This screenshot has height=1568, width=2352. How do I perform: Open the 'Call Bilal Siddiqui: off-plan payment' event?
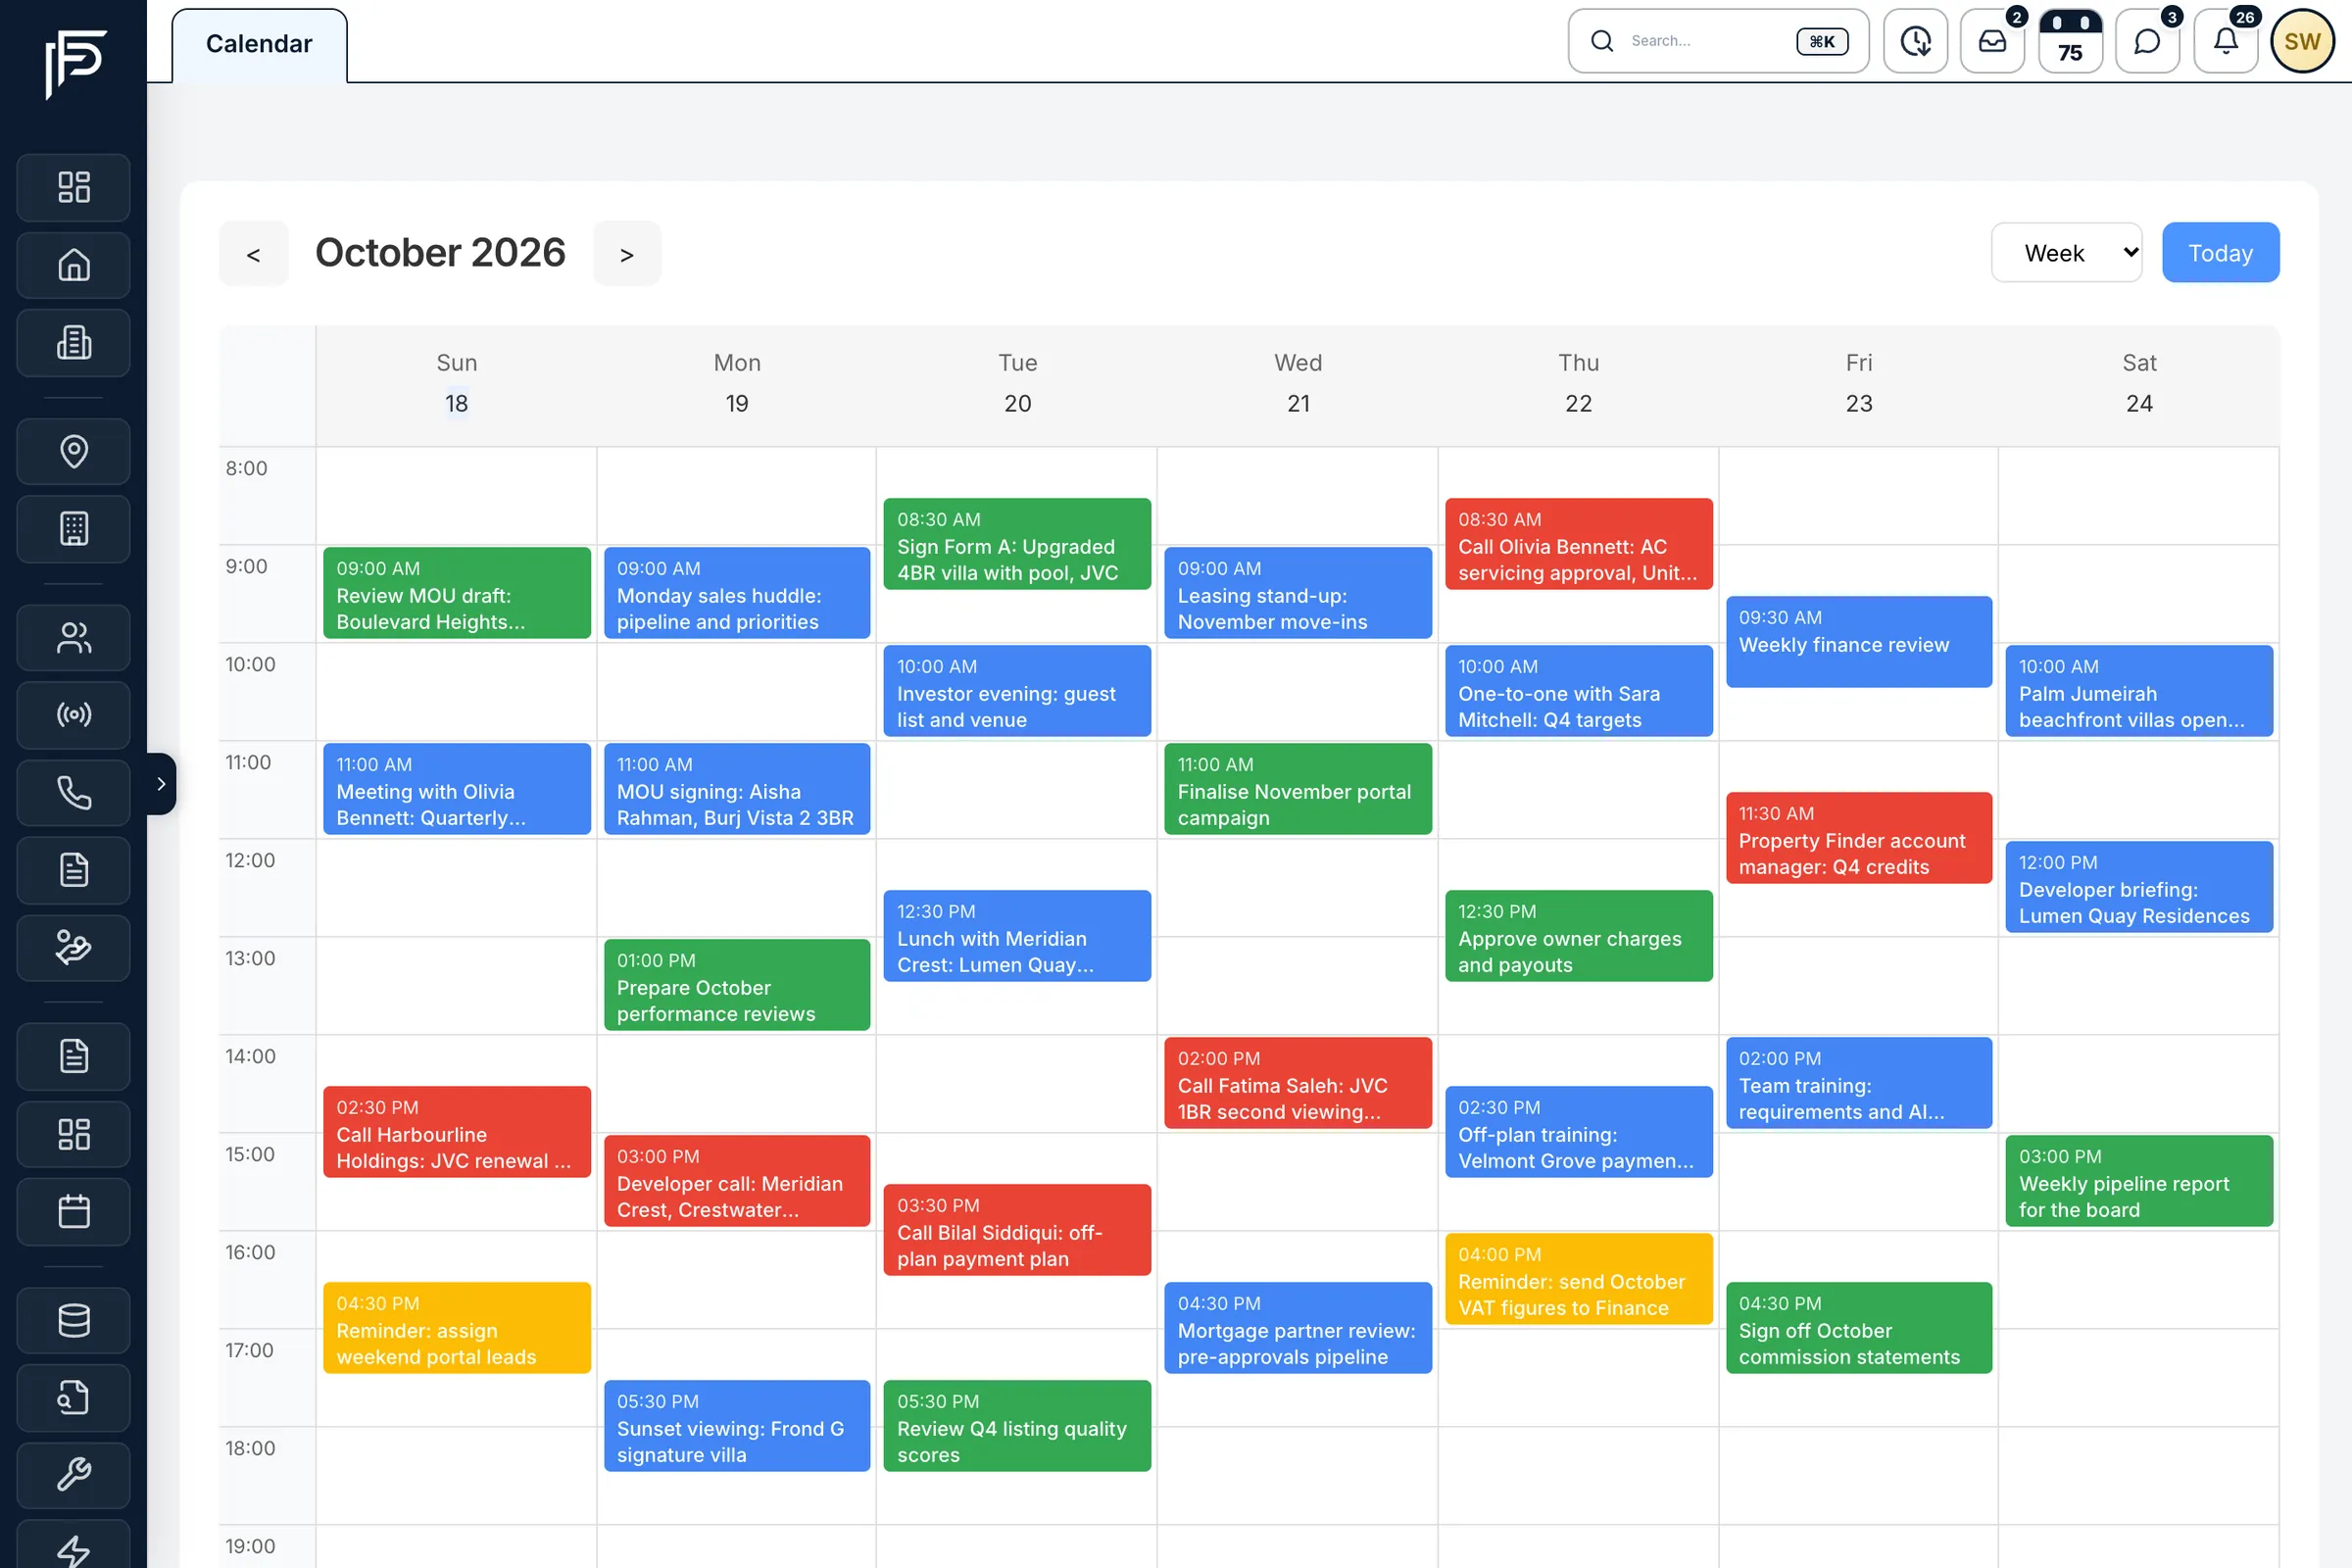[x=1017, y=1230]
